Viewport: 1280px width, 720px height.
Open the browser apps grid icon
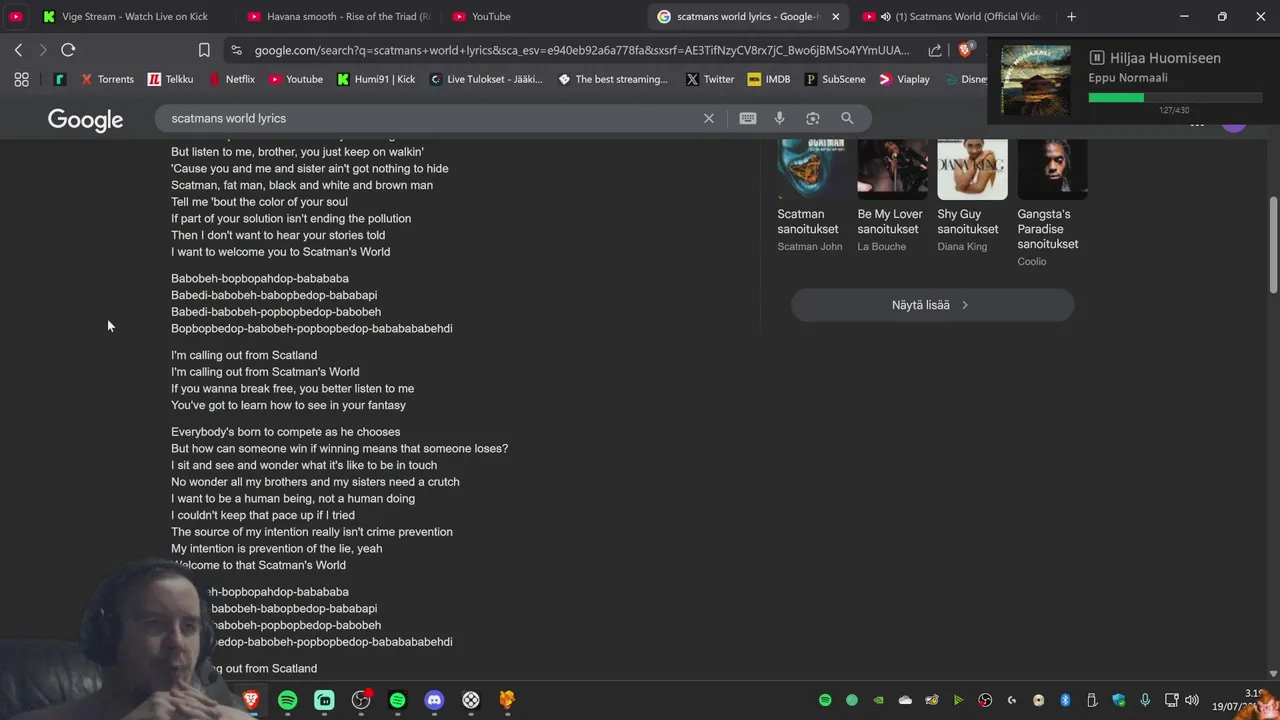pyautogui.click(x=21, y=79)
